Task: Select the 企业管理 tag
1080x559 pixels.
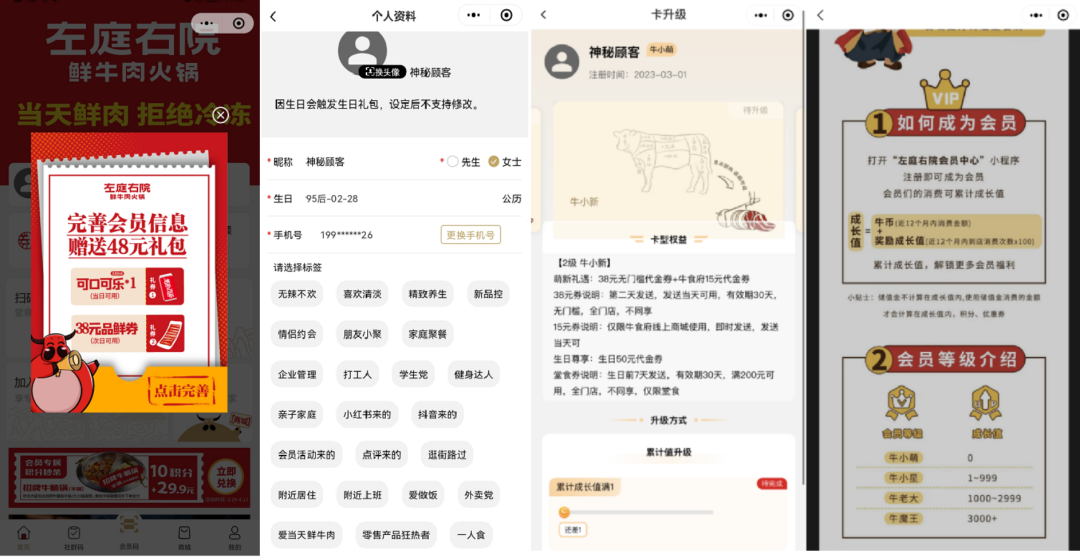Action: [x=297, y=375]
